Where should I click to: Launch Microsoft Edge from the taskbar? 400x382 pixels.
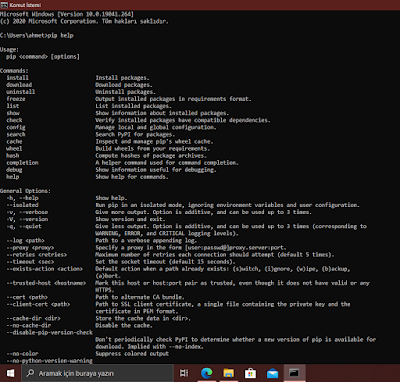coord(206,373)
